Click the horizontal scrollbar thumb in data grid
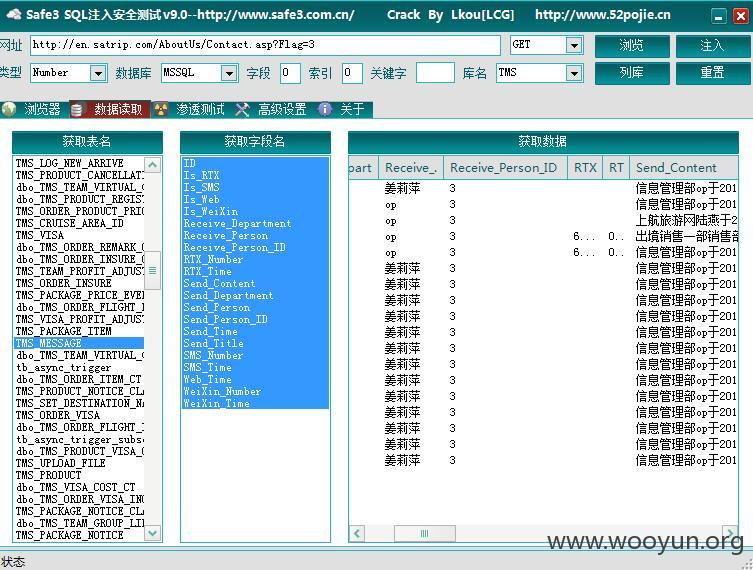The image size is (753, 570). coord(425,534)
